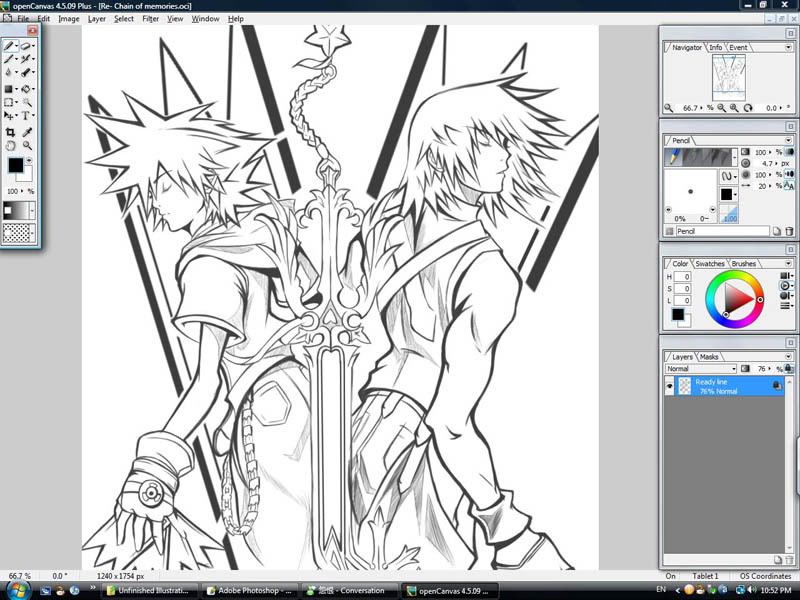Open the stroke curve type dropdown
This screenshot has width=800, height=600.
coord(729,177)
